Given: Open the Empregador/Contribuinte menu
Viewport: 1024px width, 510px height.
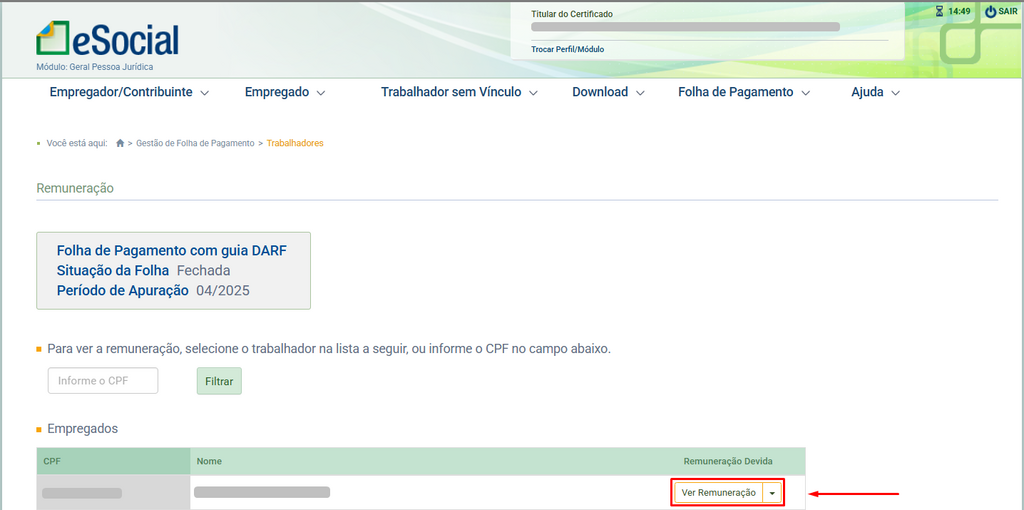Looking at the screenshot, I should pos(129,92).
